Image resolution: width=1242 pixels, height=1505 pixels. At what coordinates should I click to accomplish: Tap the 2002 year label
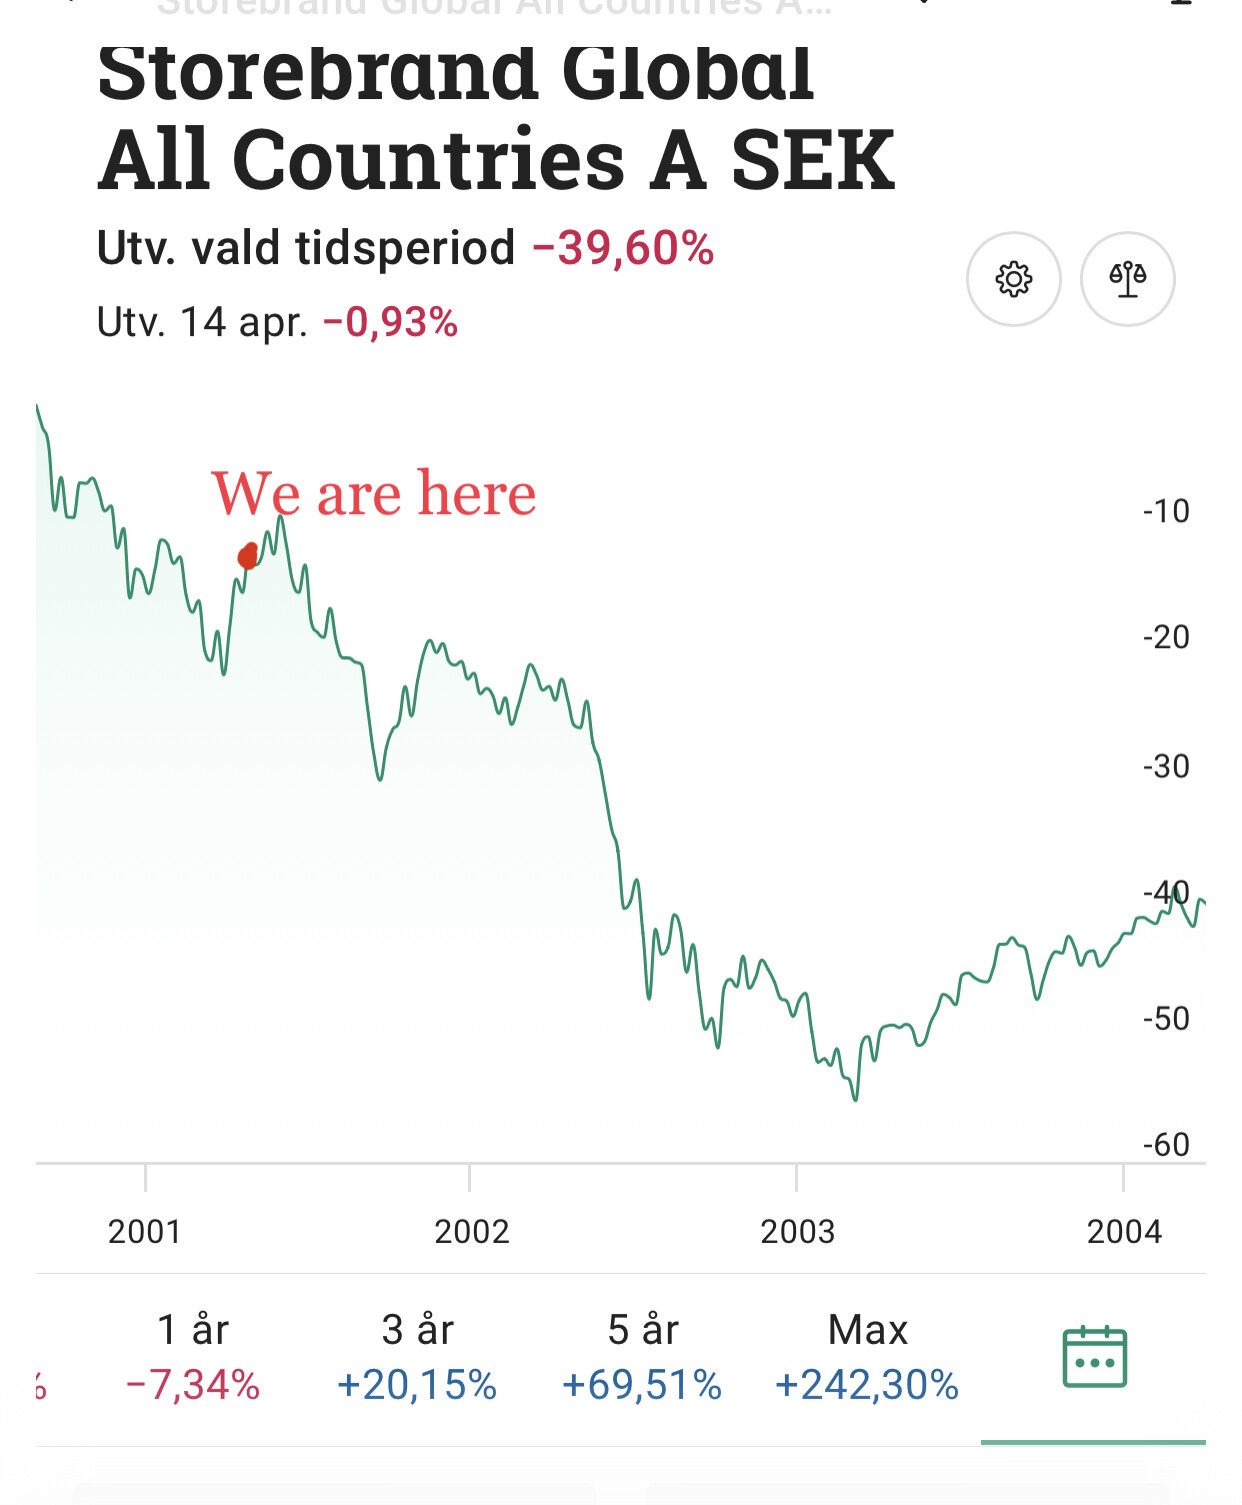pyautogui.click(x=471, y=1231)
